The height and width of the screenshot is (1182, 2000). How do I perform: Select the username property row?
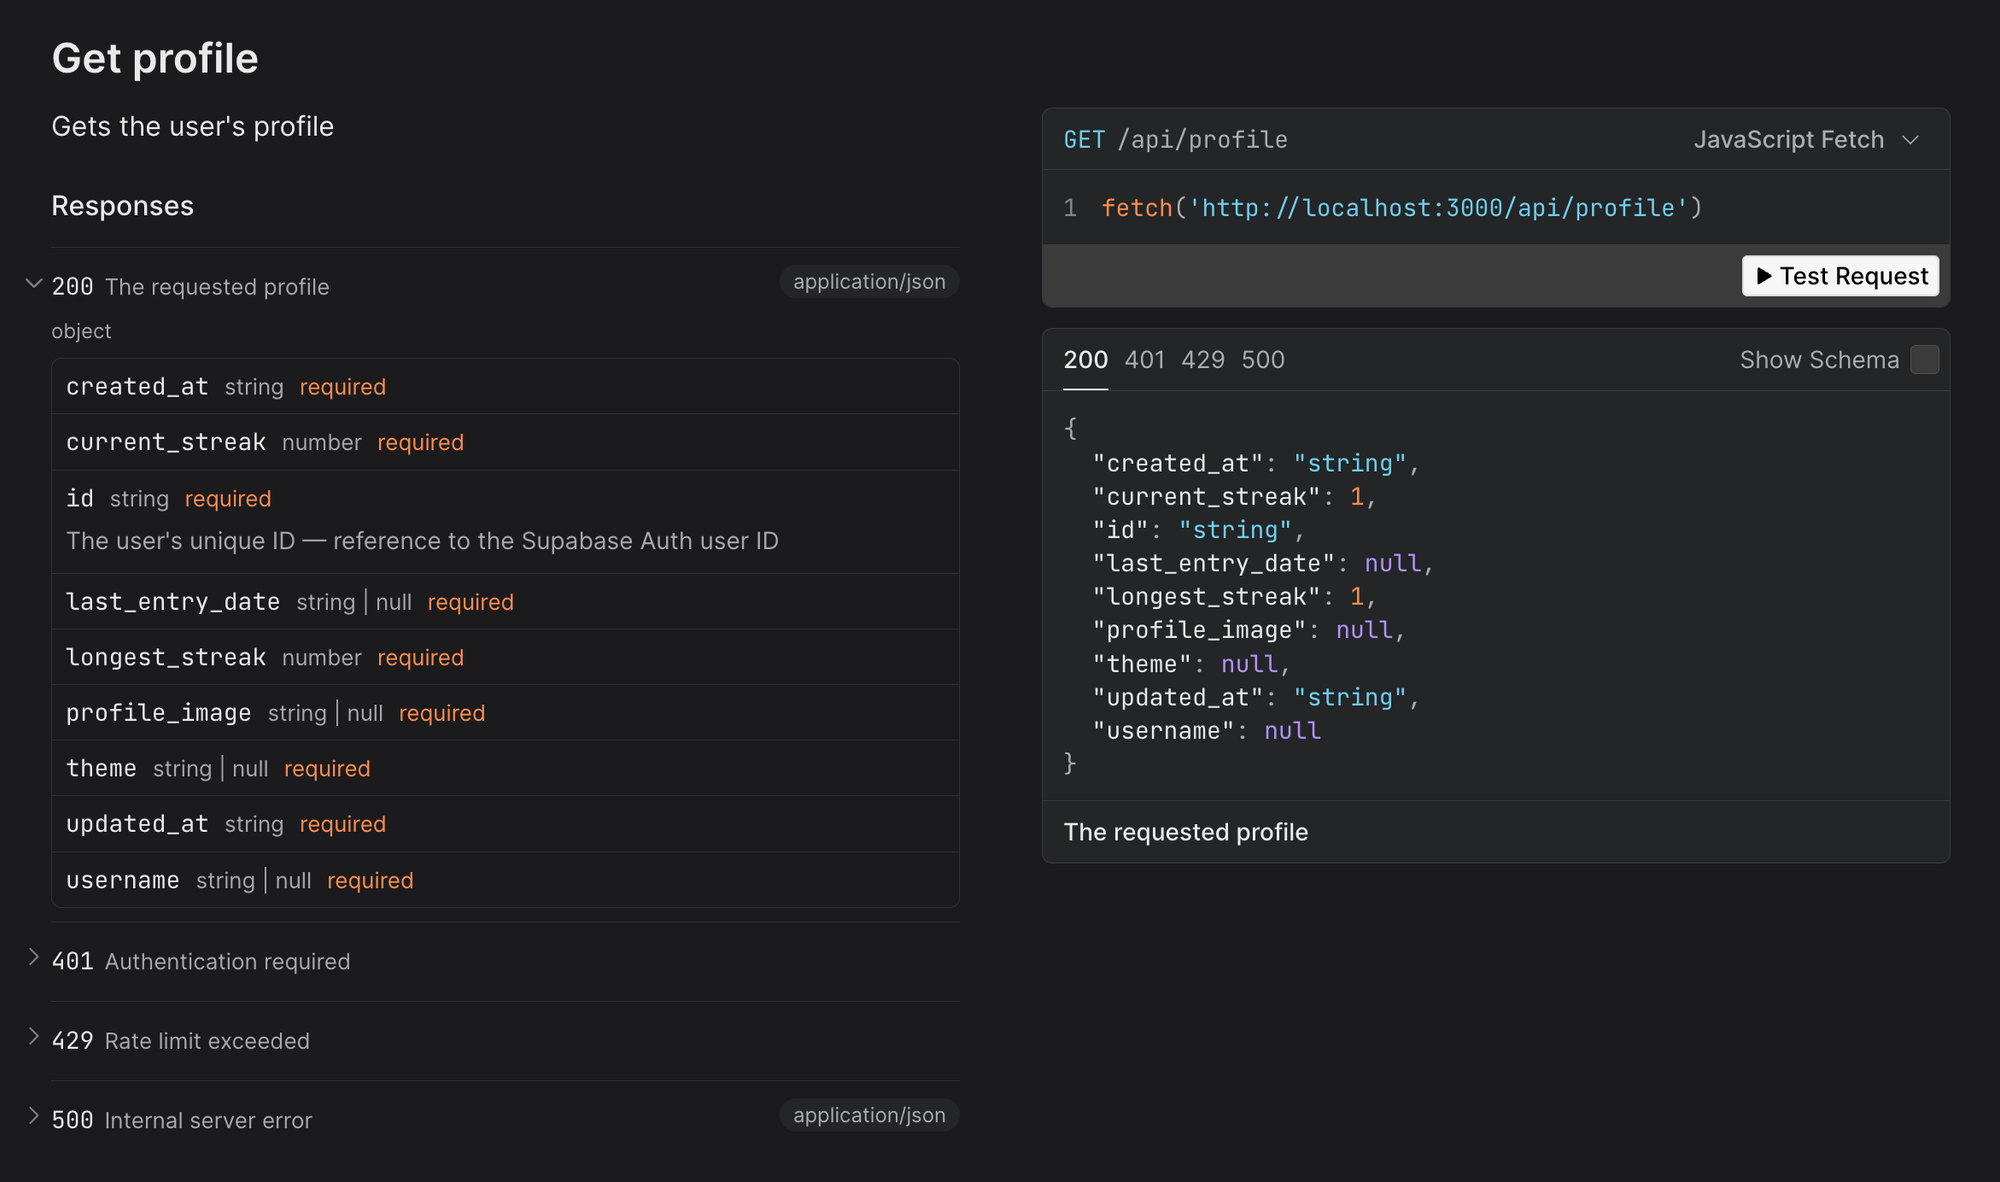(505, 880)
